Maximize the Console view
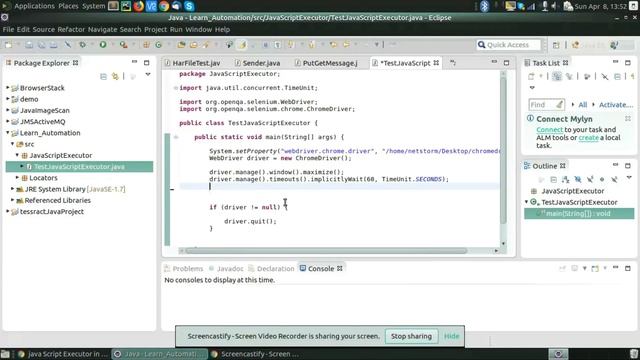This screenshot has width=640, height=360. [x=628, y=268]
